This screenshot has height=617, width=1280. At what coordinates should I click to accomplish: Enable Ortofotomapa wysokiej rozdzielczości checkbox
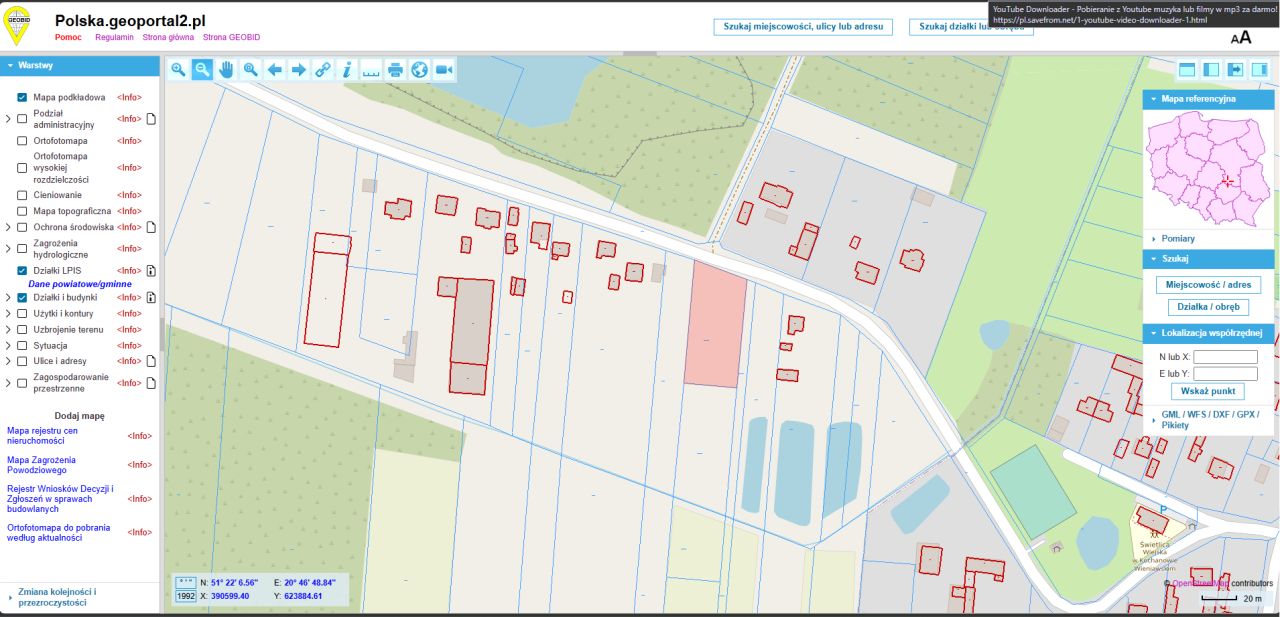pyautogui.click(x=22, y=167)
